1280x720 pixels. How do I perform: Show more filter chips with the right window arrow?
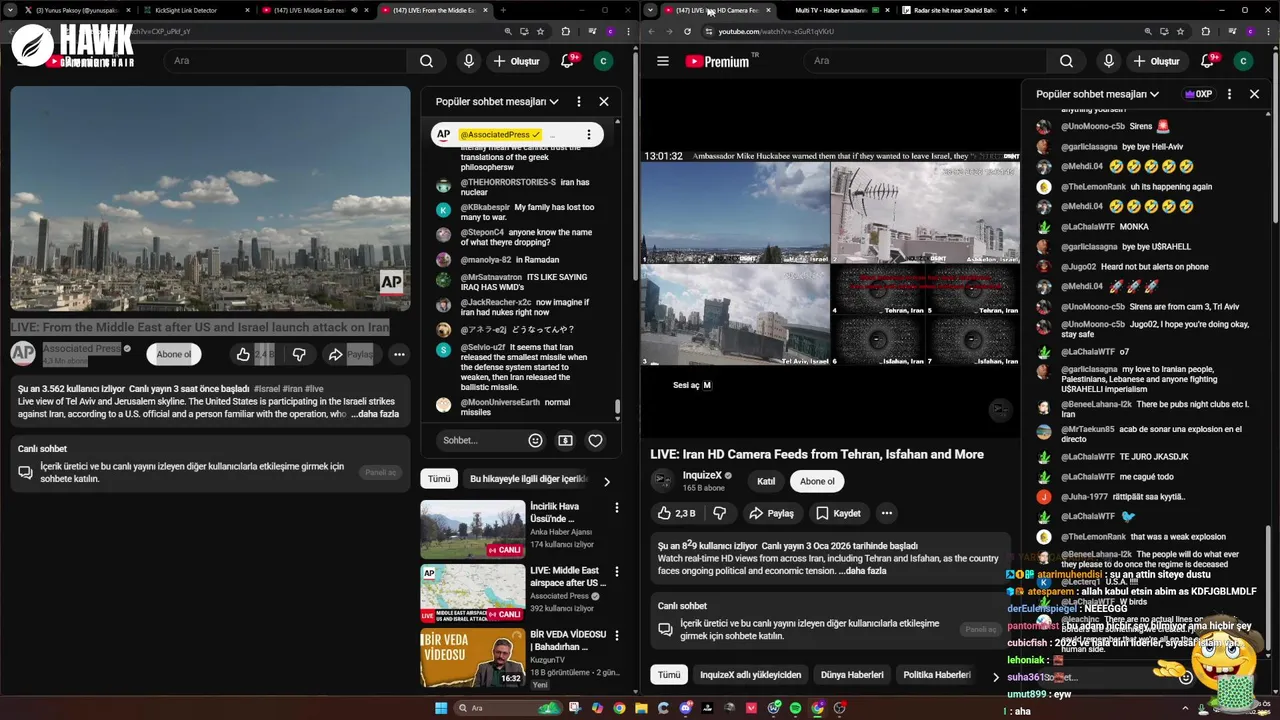tap(995, 677)
